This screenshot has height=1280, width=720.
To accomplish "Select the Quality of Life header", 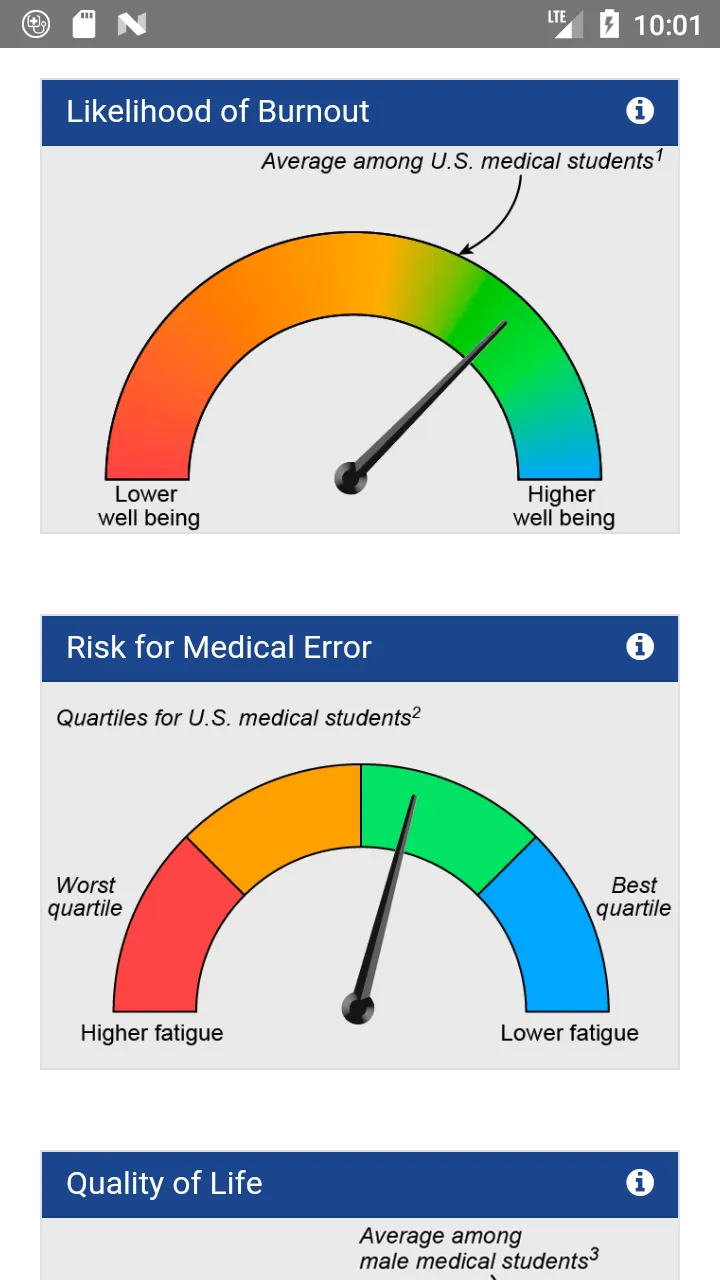I will [x=360, y=1184].
